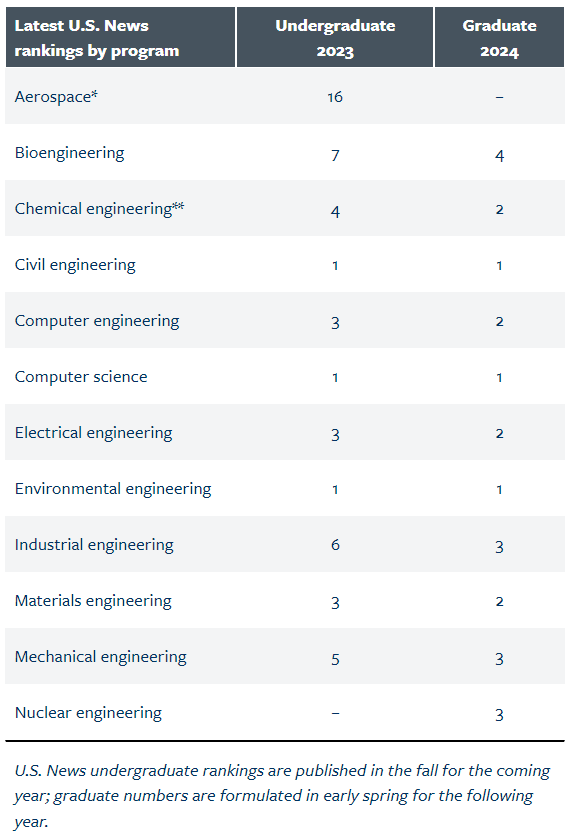The height and width of the screenshot is (836, 573).
Task: Click the Nuclear engineering row label
Action: (x=88, y=713)
